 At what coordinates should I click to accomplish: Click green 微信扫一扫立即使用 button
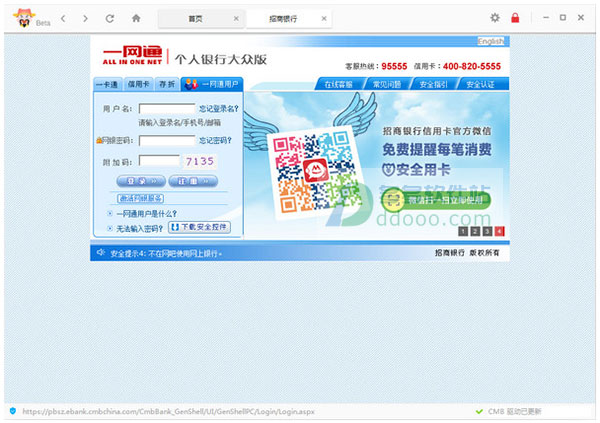tap(436, 200)
